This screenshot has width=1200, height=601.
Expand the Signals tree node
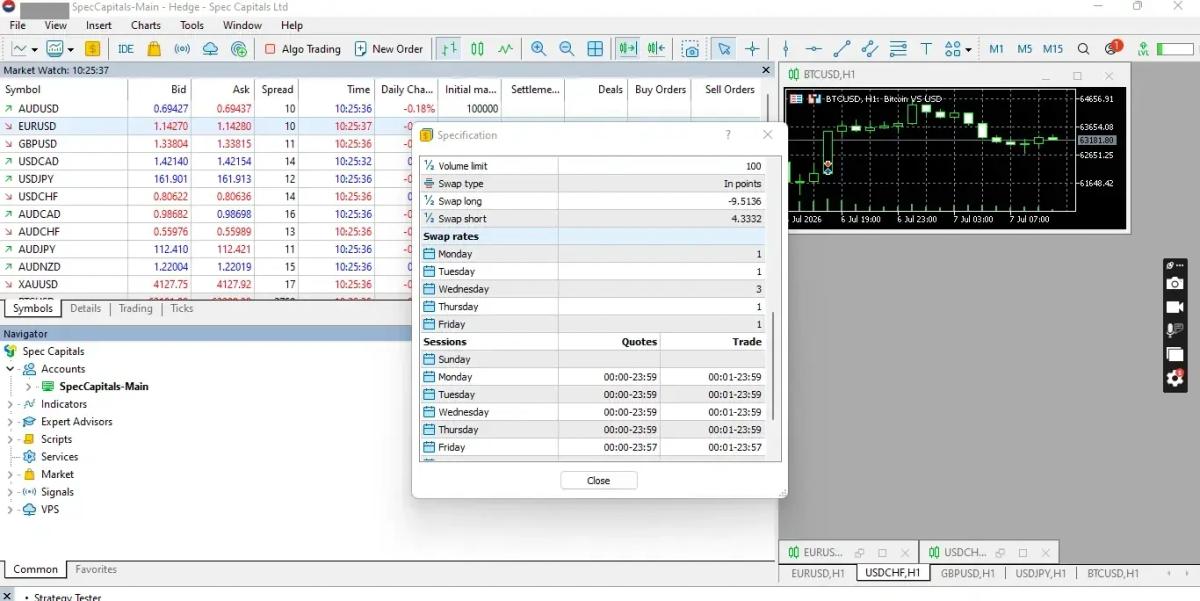coord(11,492)
